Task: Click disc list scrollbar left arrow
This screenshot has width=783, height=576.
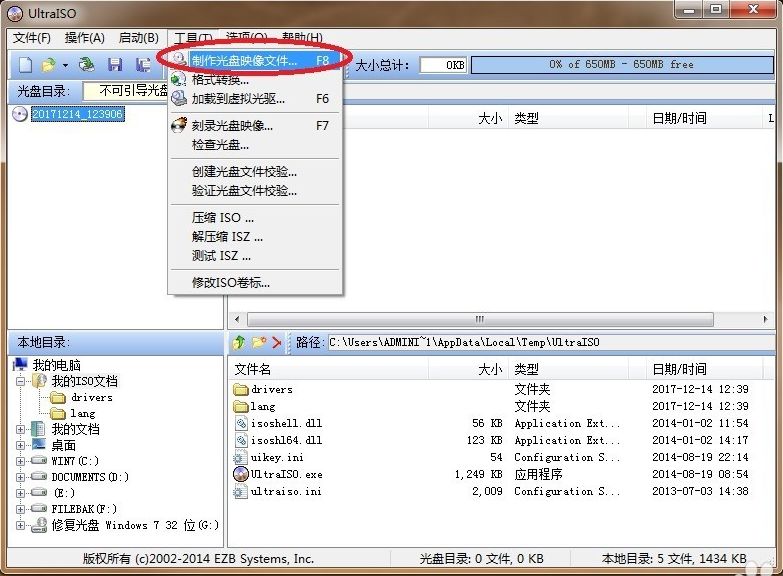Action: pyautogui.click(x=237, y=319)
